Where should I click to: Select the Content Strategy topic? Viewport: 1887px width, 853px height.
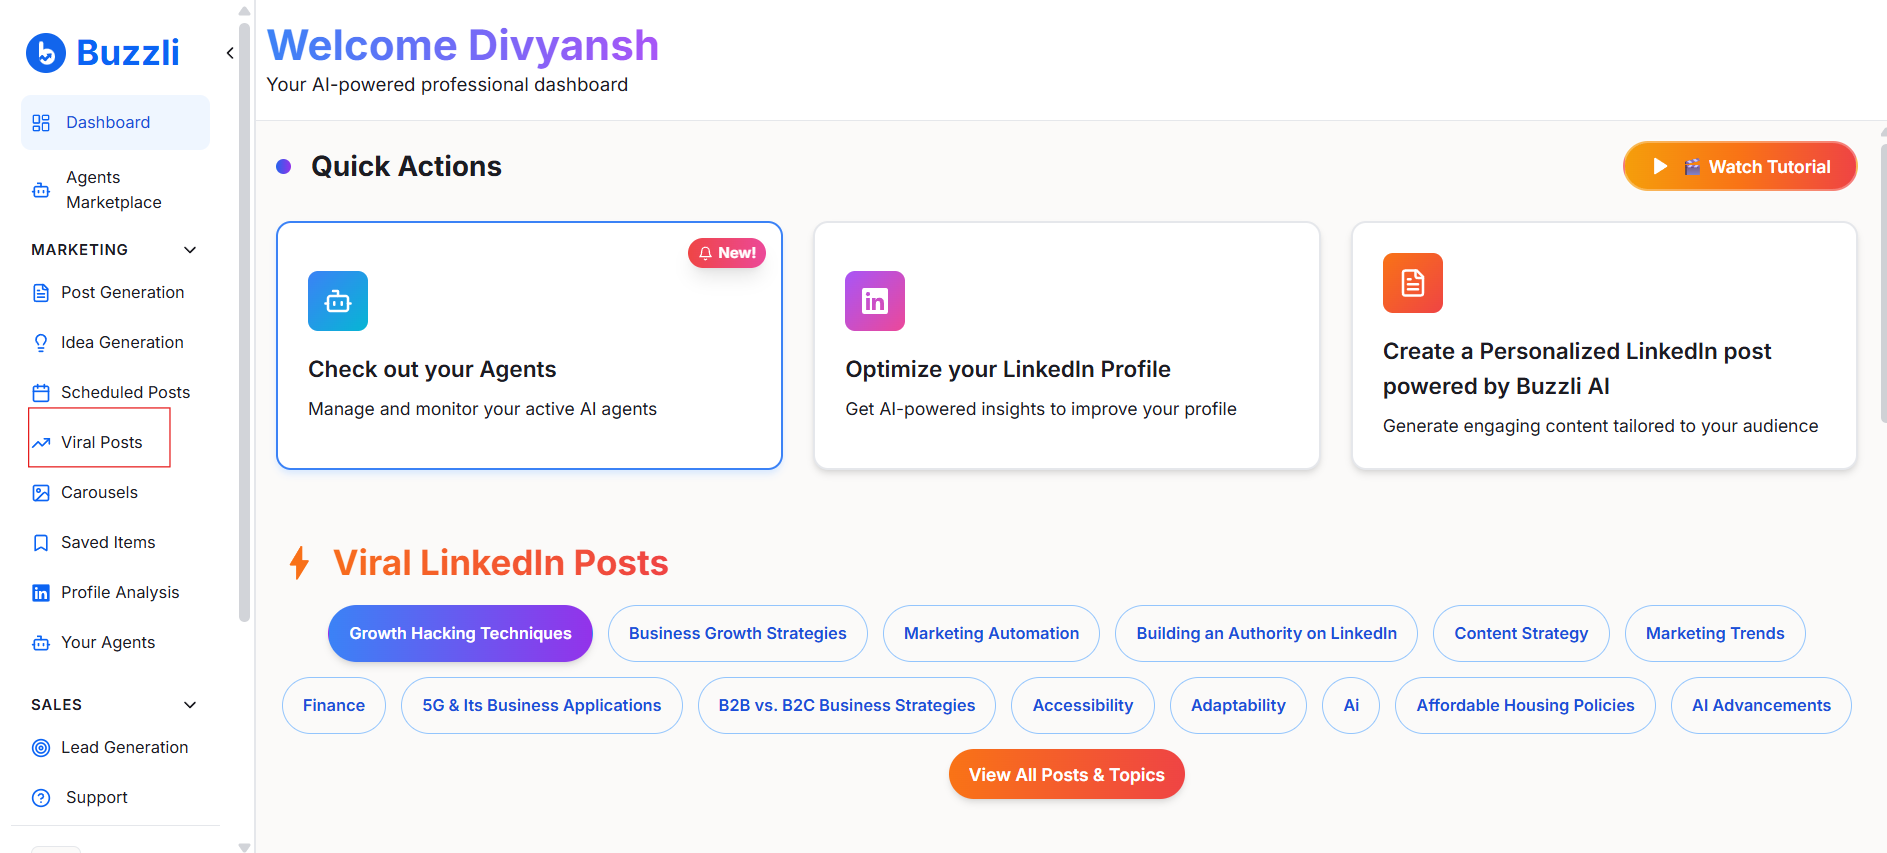pos(1521,633)
